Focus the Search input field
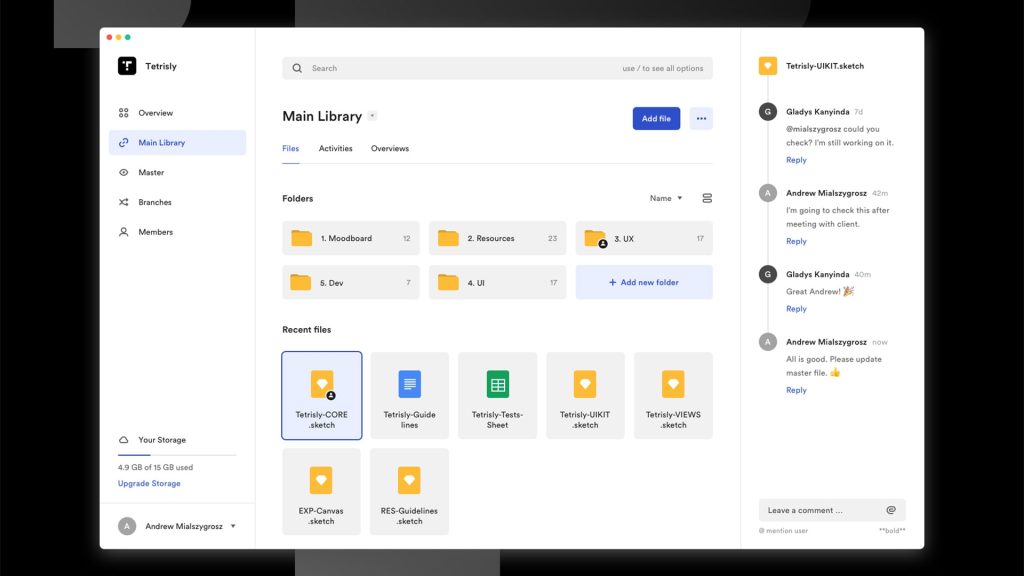Image resolution: width=1024 pixels, height=576 pixels. 460,68
